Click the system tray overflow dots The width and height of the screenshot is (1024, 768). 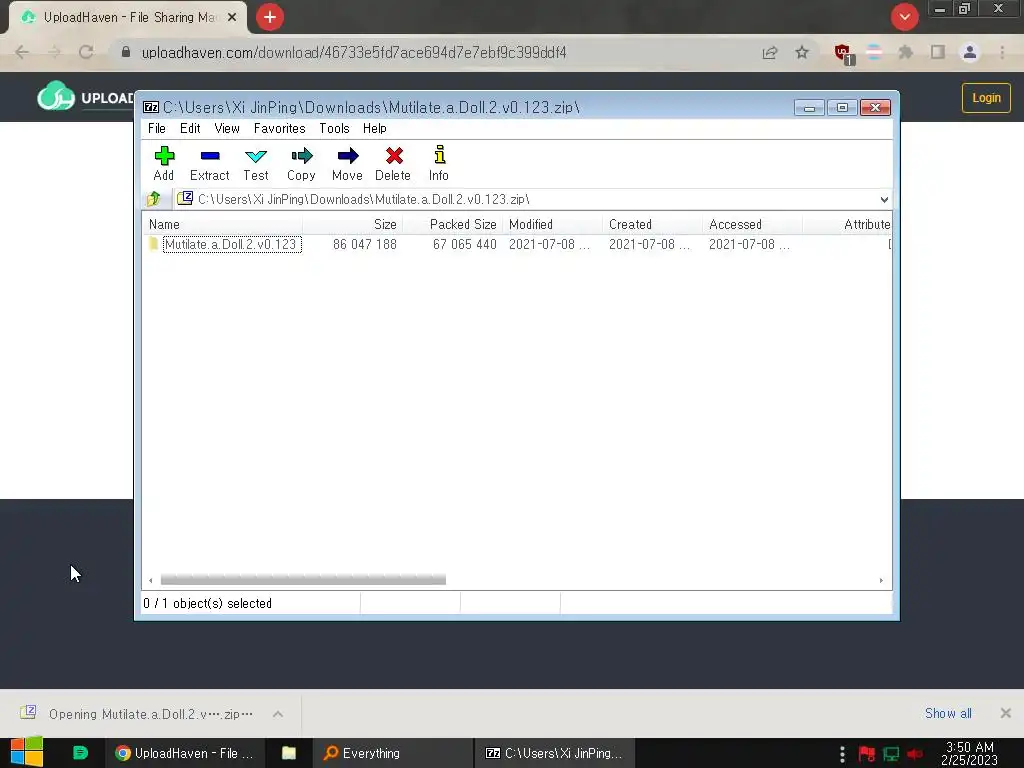(842, 754)
